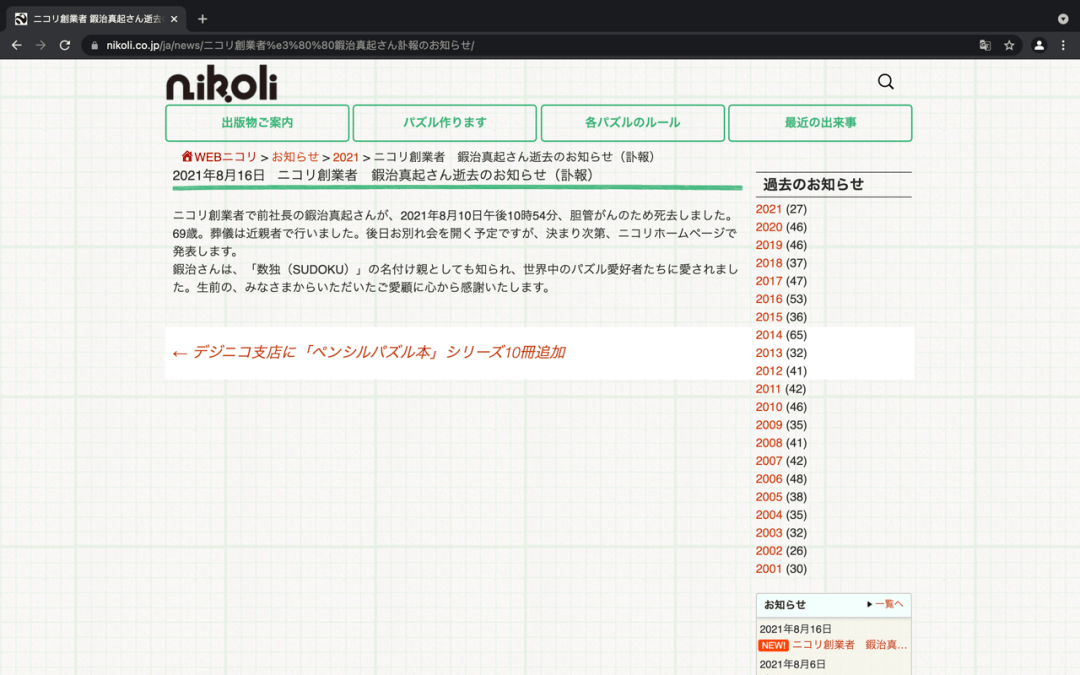Open the previous post about ペンシルパズル本
This screenshot has height=675, width=1080.
click(368, 352)
